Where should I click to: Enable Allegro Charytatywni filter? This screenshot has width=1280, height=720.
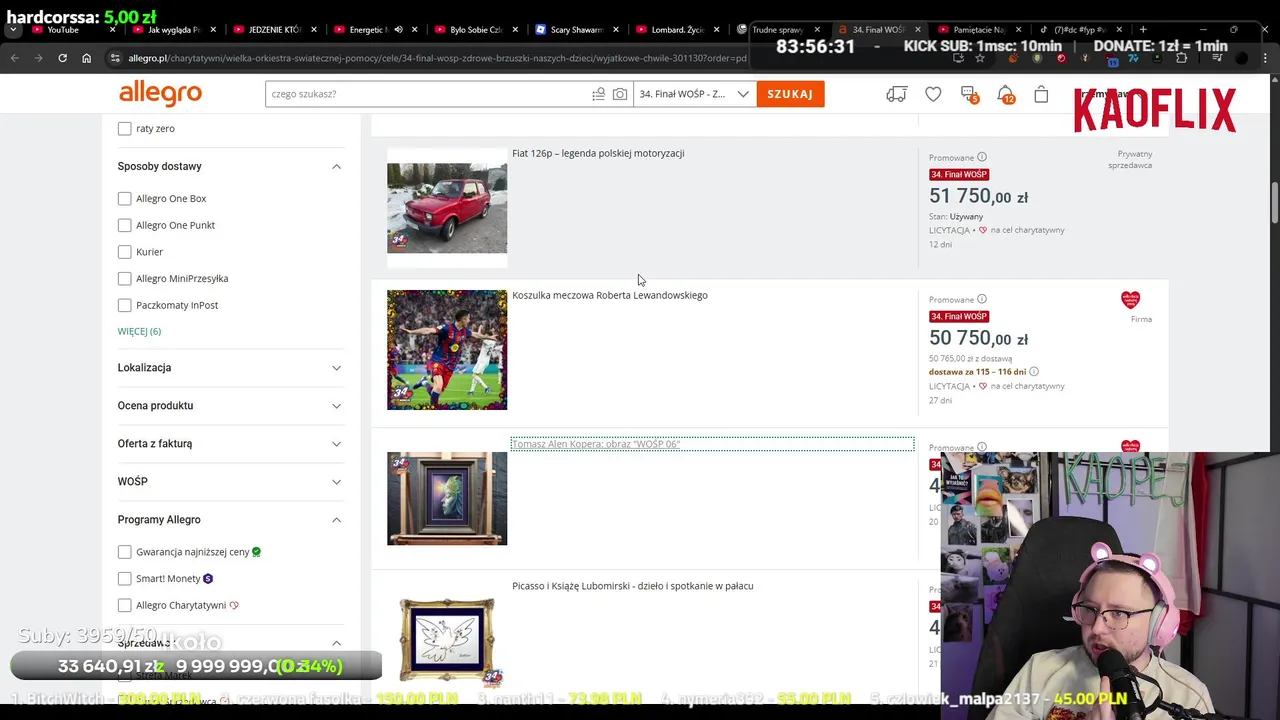(x=124, y=605)
